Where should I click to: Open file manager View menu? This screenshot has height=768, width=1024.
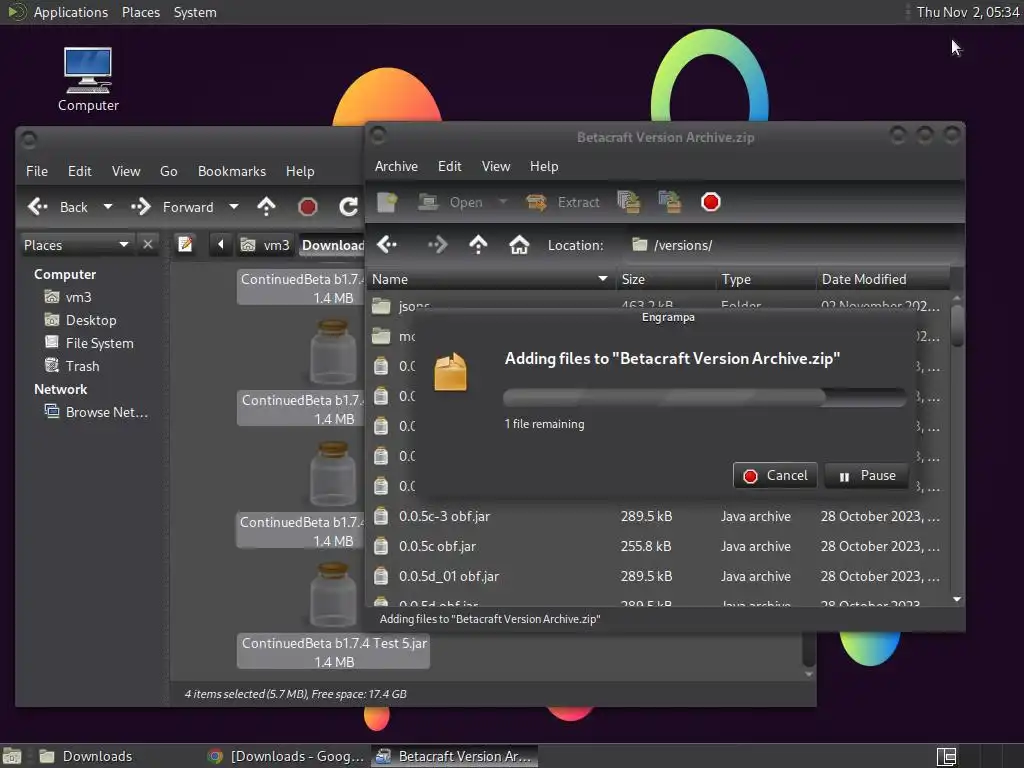coord(126,171)
